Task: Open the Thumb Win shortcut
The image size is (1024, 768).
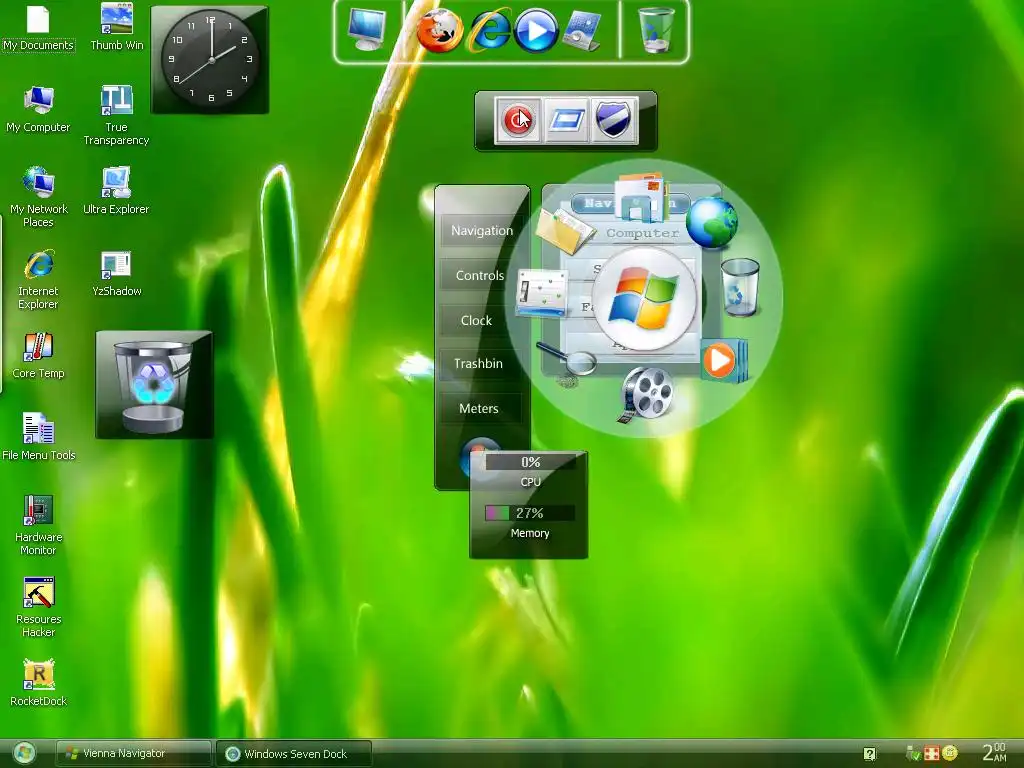Action: (x=116, y=27)
